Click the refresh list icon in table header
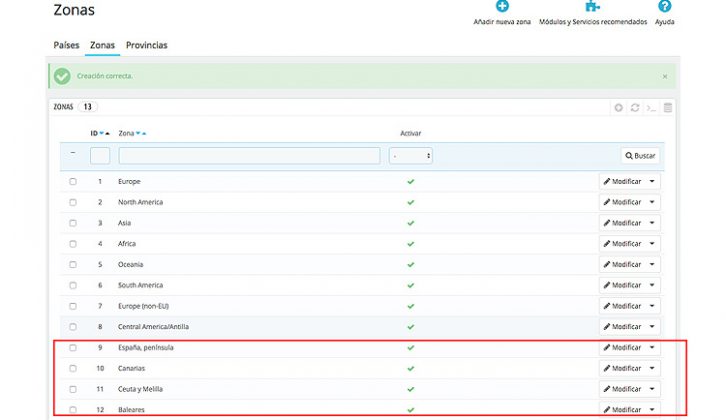 [635, 107]
